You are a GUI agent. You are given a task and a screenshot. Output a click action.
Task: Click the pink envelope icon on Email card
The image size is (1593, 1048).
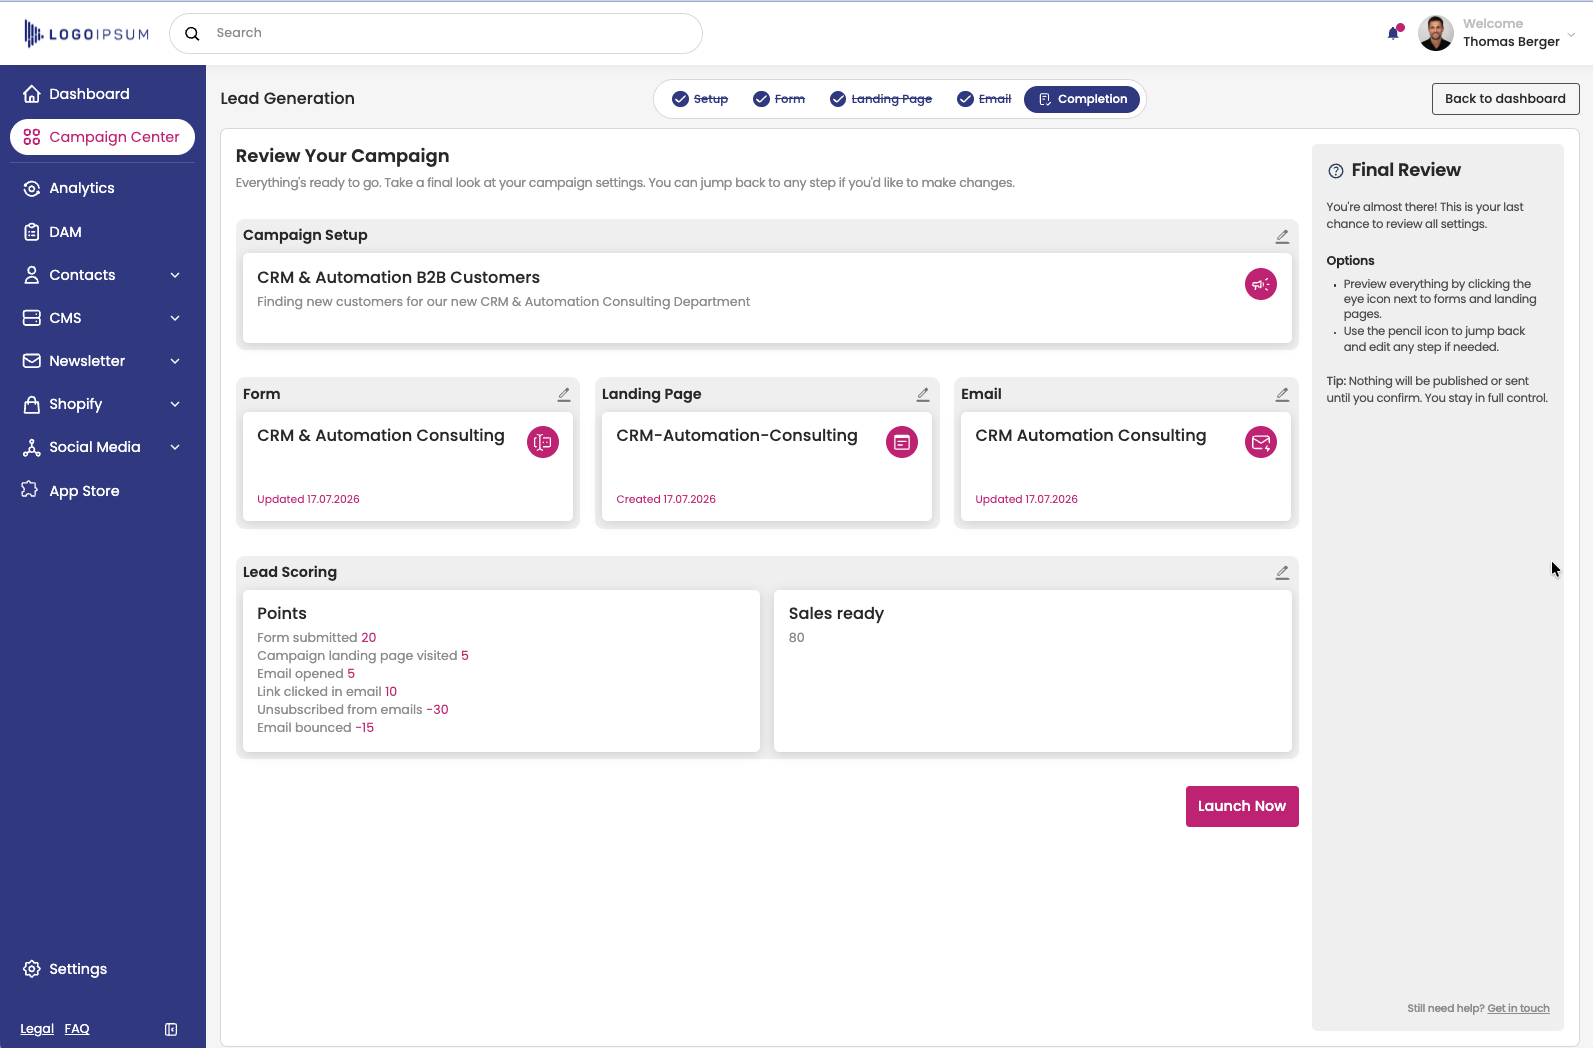[x=1261, y=442]
